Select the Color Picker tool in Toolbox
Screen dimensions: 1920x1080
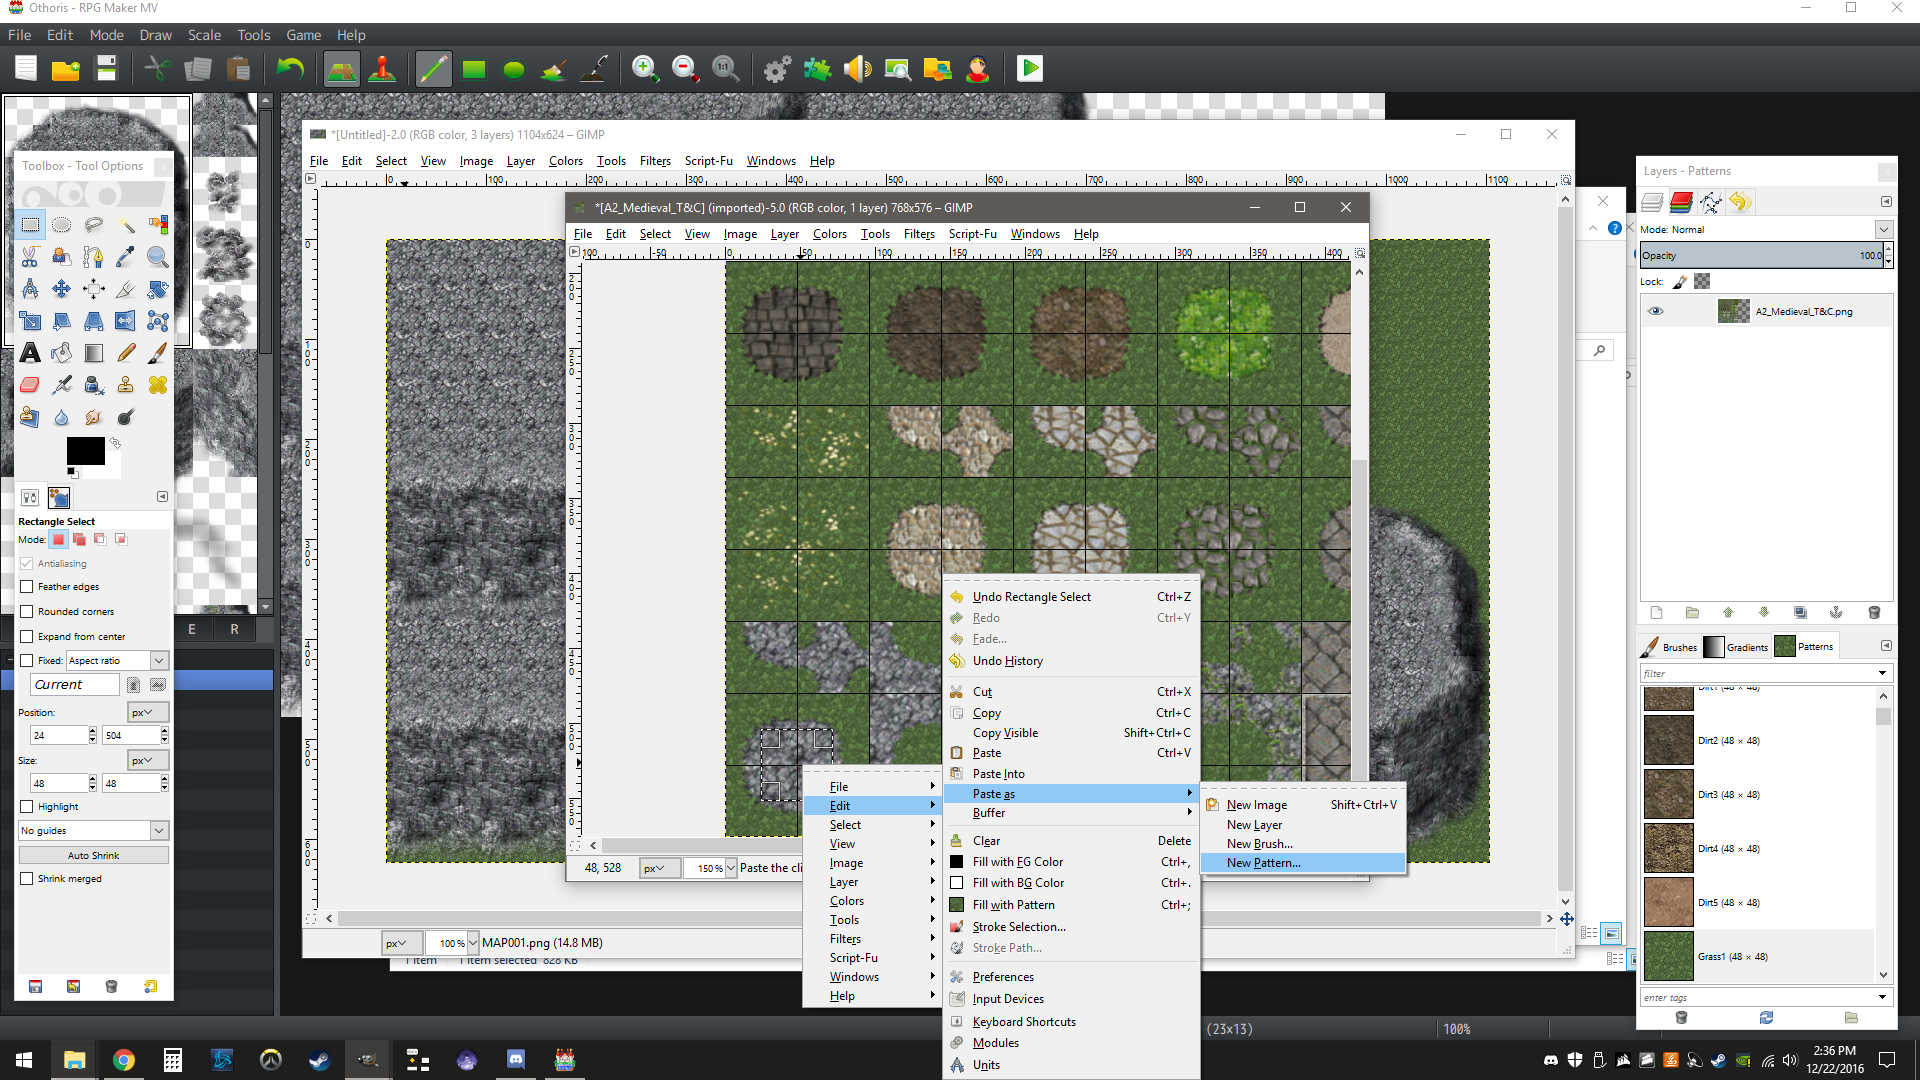(126, 257)
